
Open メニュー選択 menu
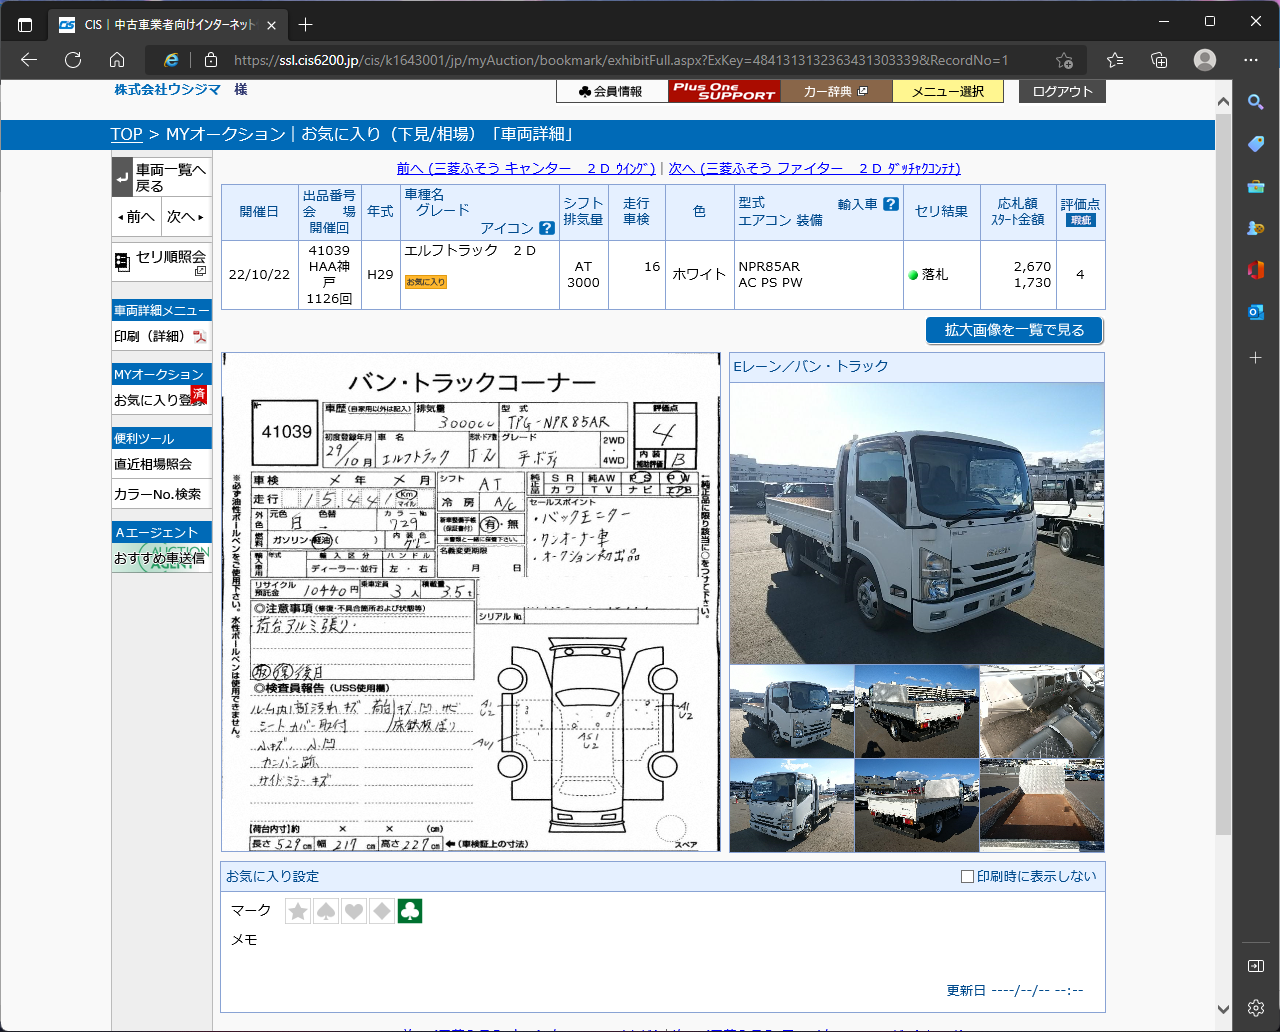948,91
